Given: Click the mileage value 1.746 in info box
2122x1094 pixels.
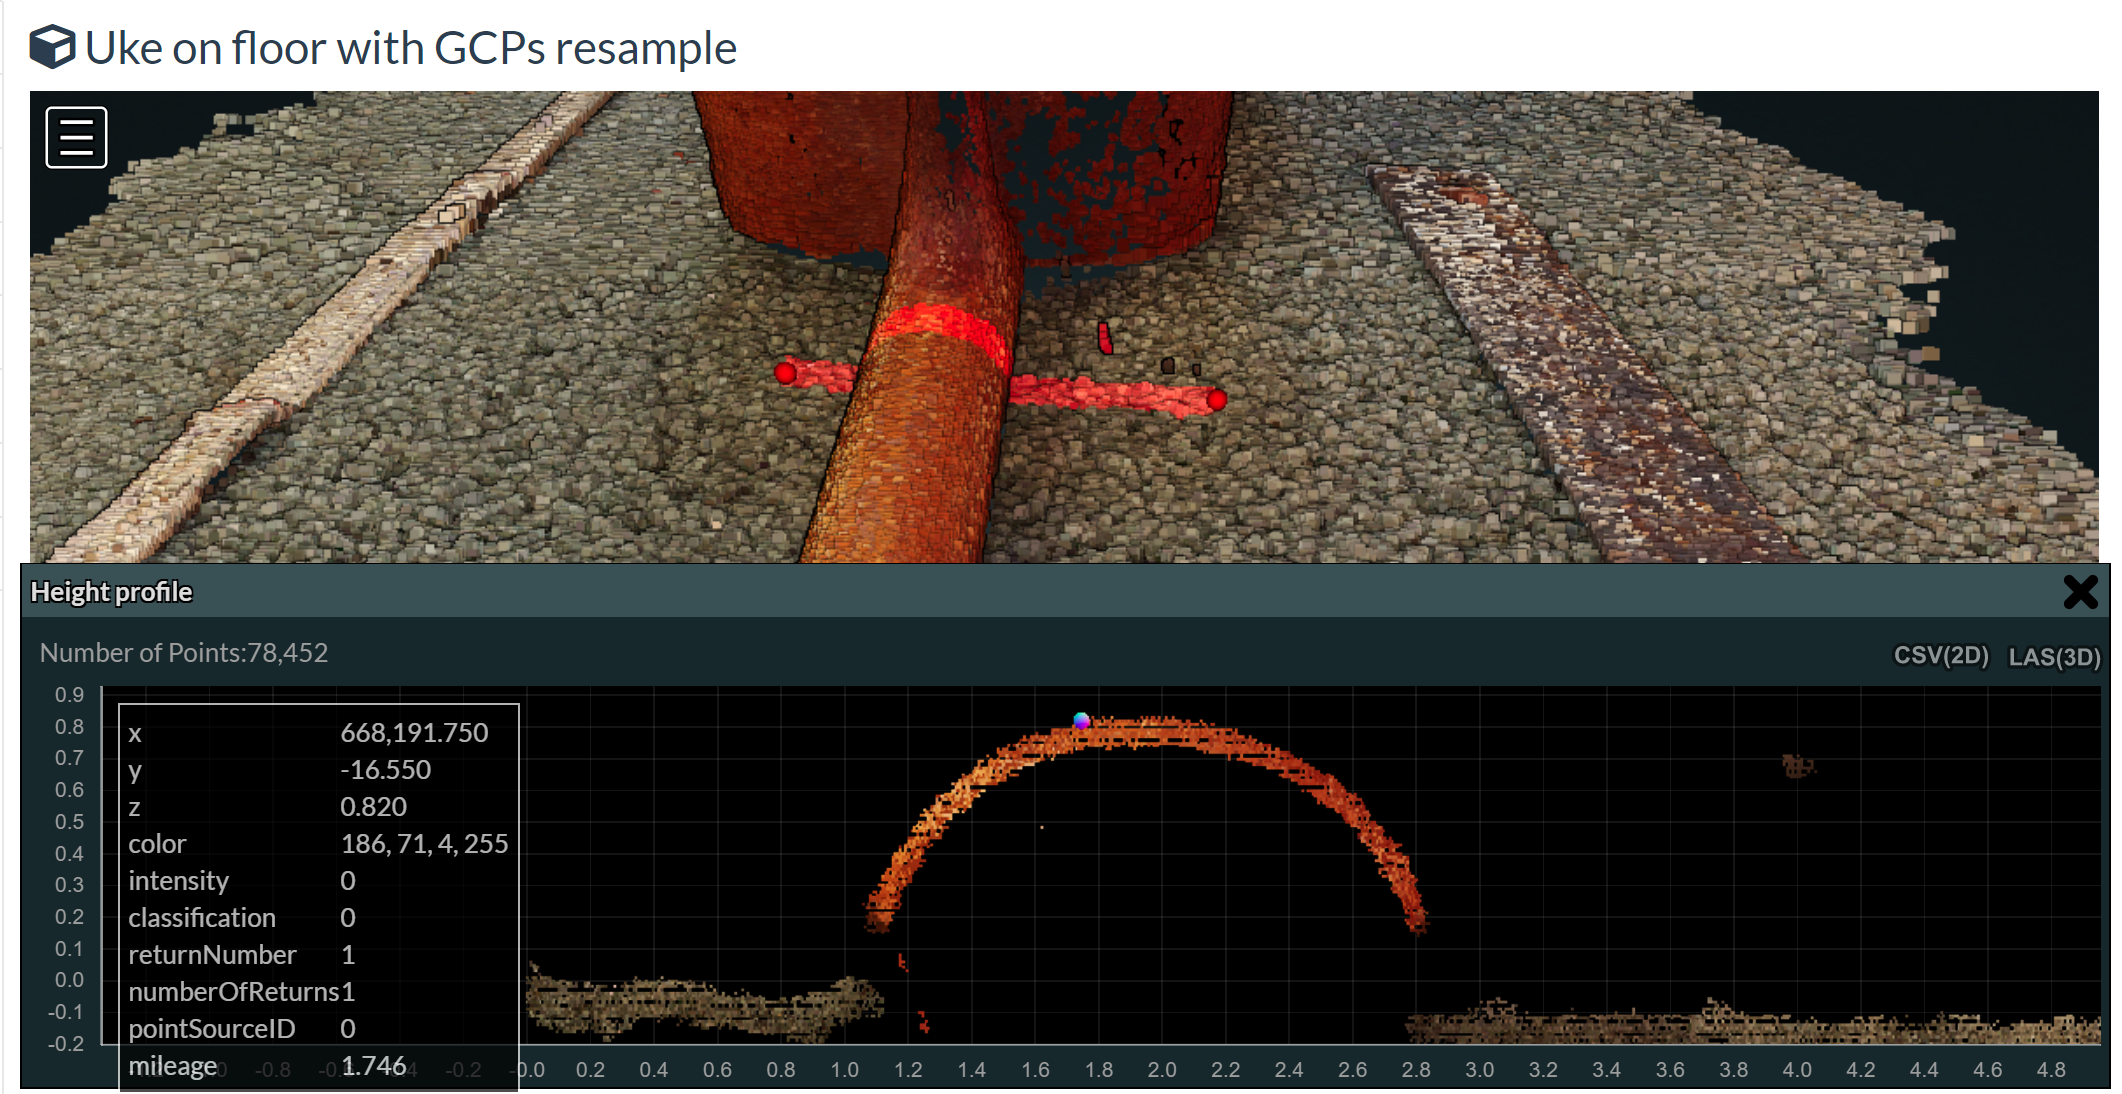Looking at the screenshot, I should click(x=373, y=1066).
